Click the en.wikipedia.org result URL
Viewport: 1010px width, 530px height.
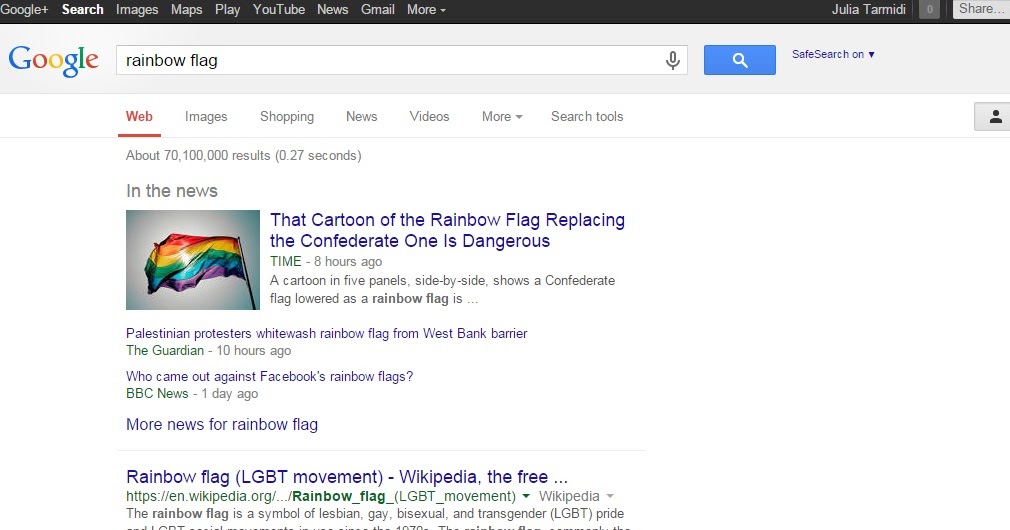[321, 496]
